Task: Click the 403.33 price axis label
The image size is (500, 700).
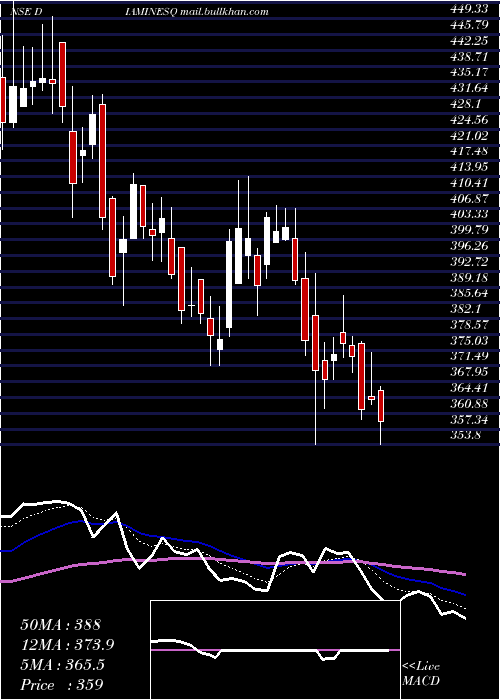Action: click(x=471, y=214)
